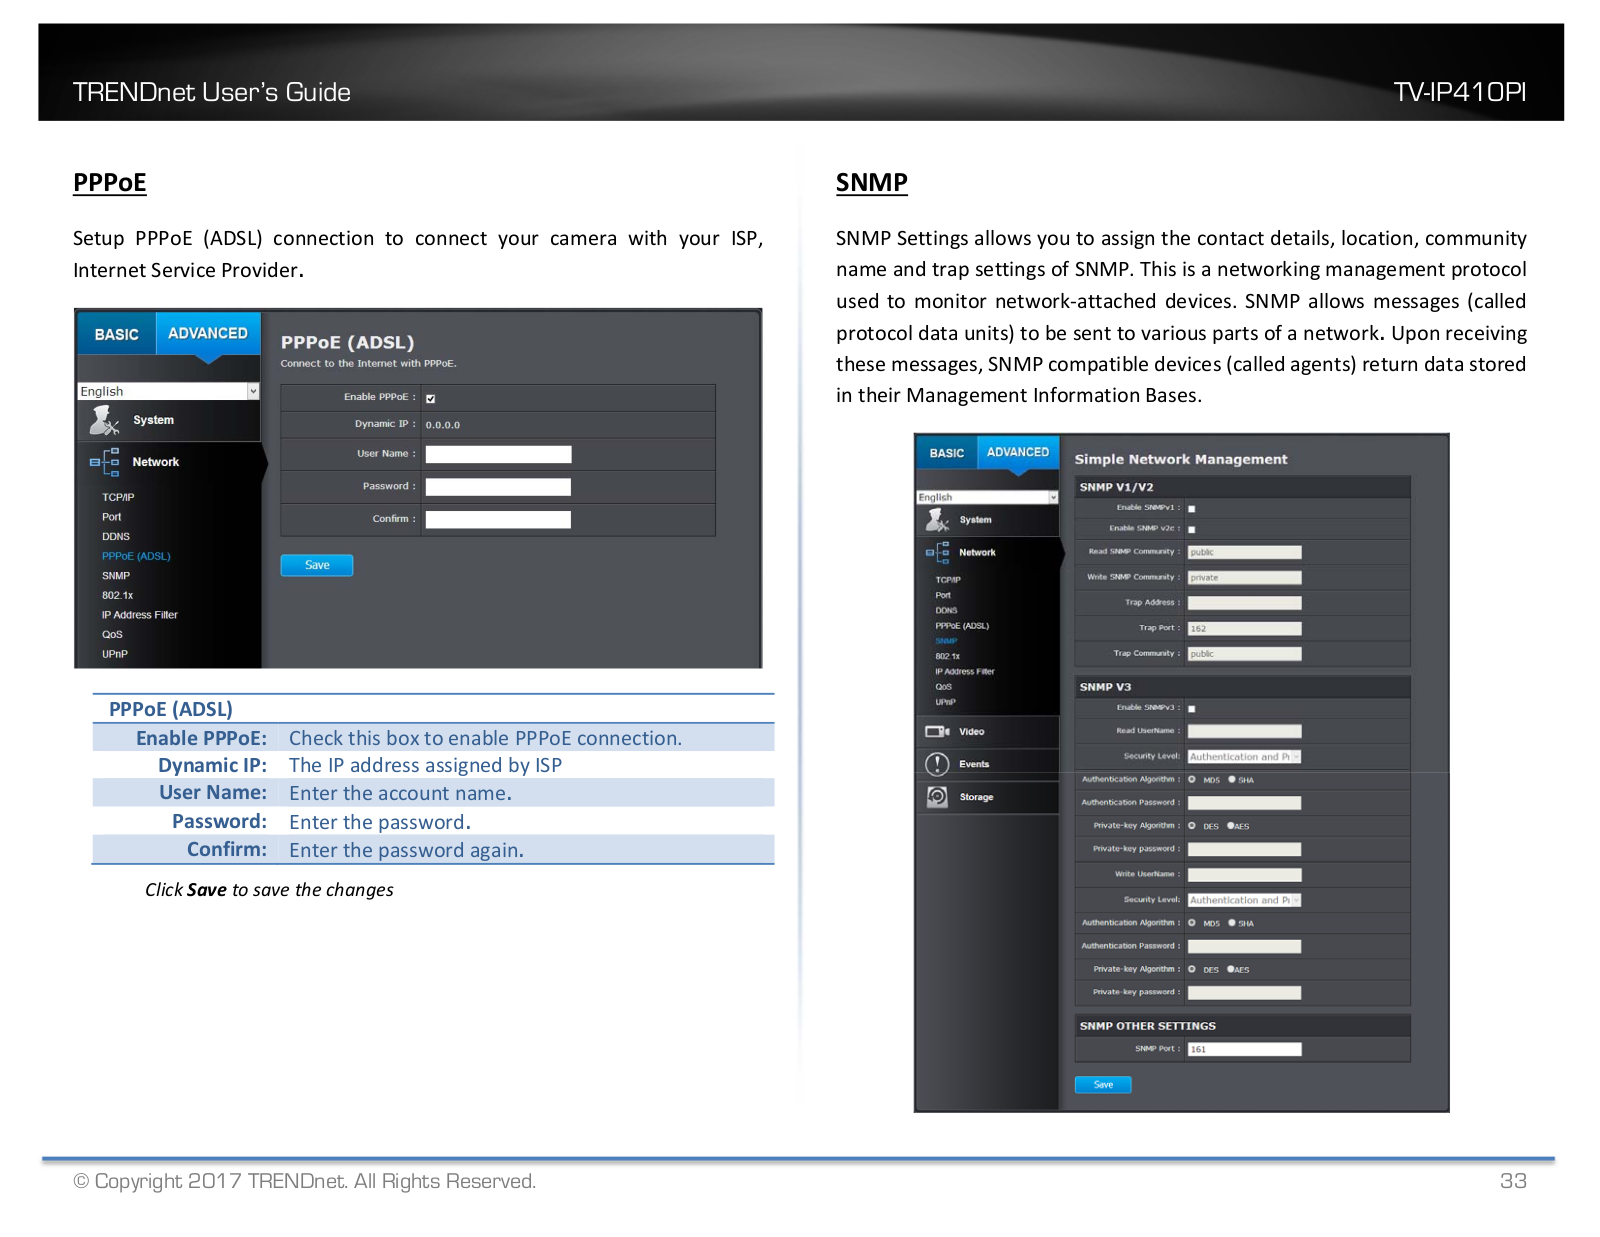Open the Events exclamation icon in the sidebar
Screen dimensions: 1600x1237
point(937,764)
